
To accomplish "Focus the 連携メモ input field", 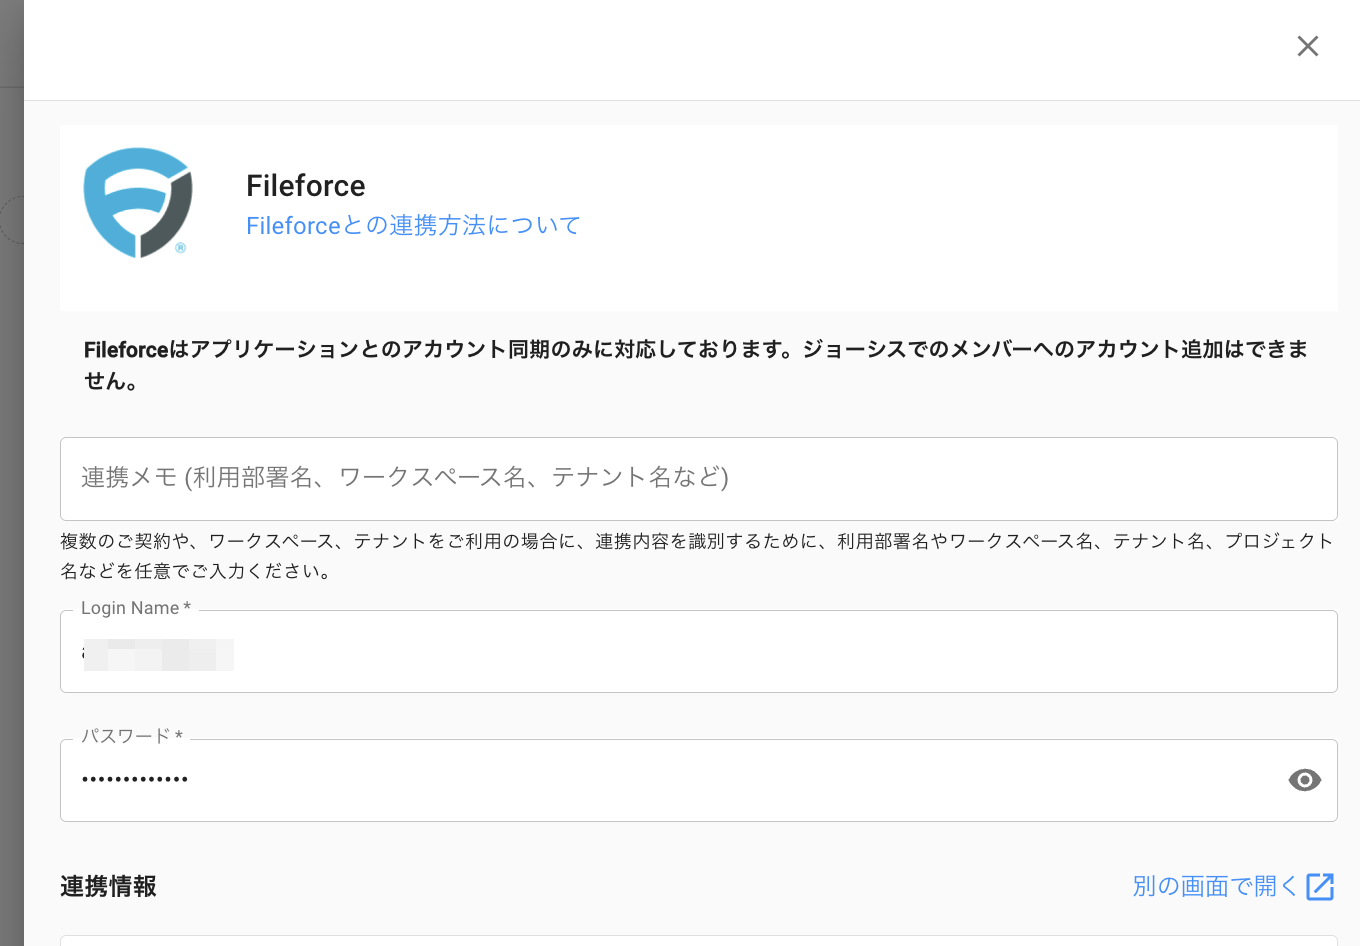I will click(698, 478).
